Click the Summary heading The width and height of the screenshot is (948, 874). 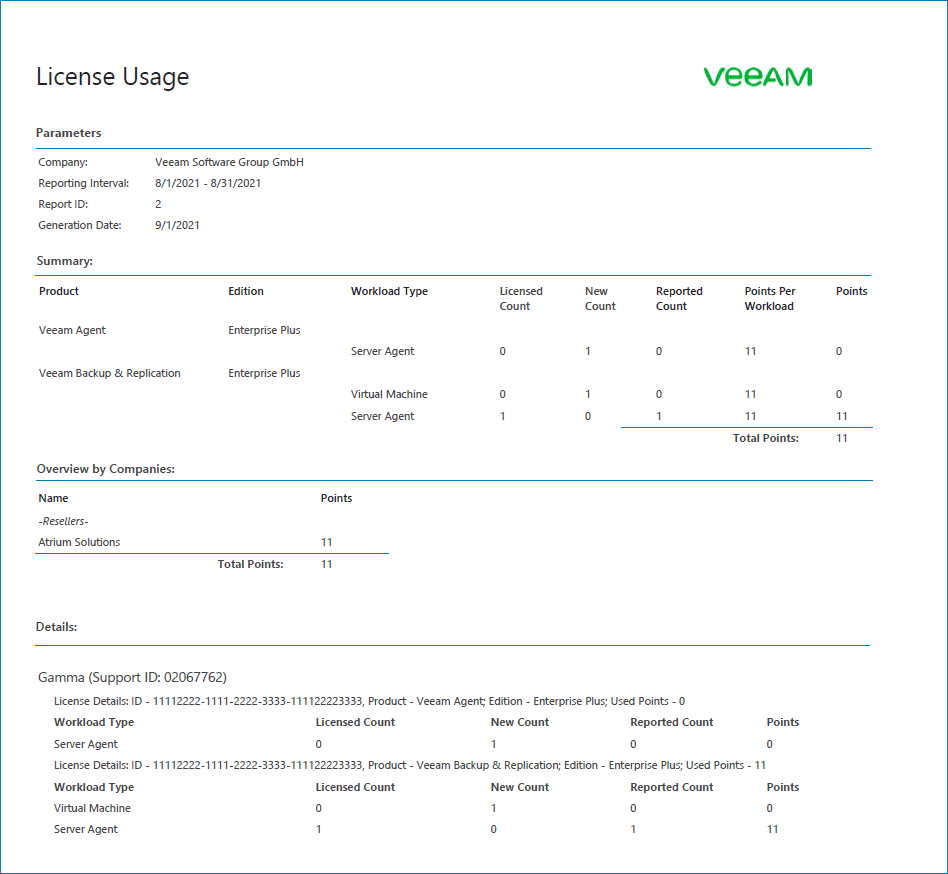65,261
